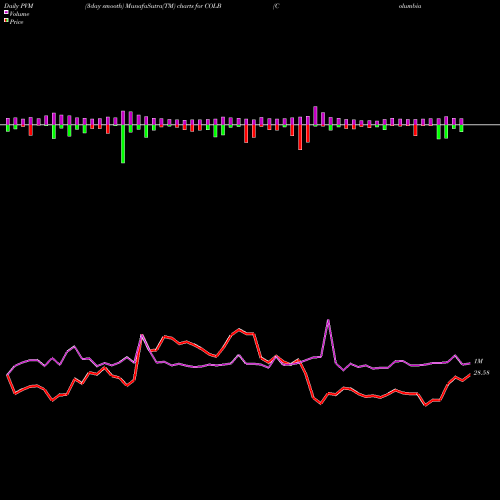
Task: Click the 'MunafaSutra(TM) charts for COLB' heading
Action: click(x=174, y=6)
